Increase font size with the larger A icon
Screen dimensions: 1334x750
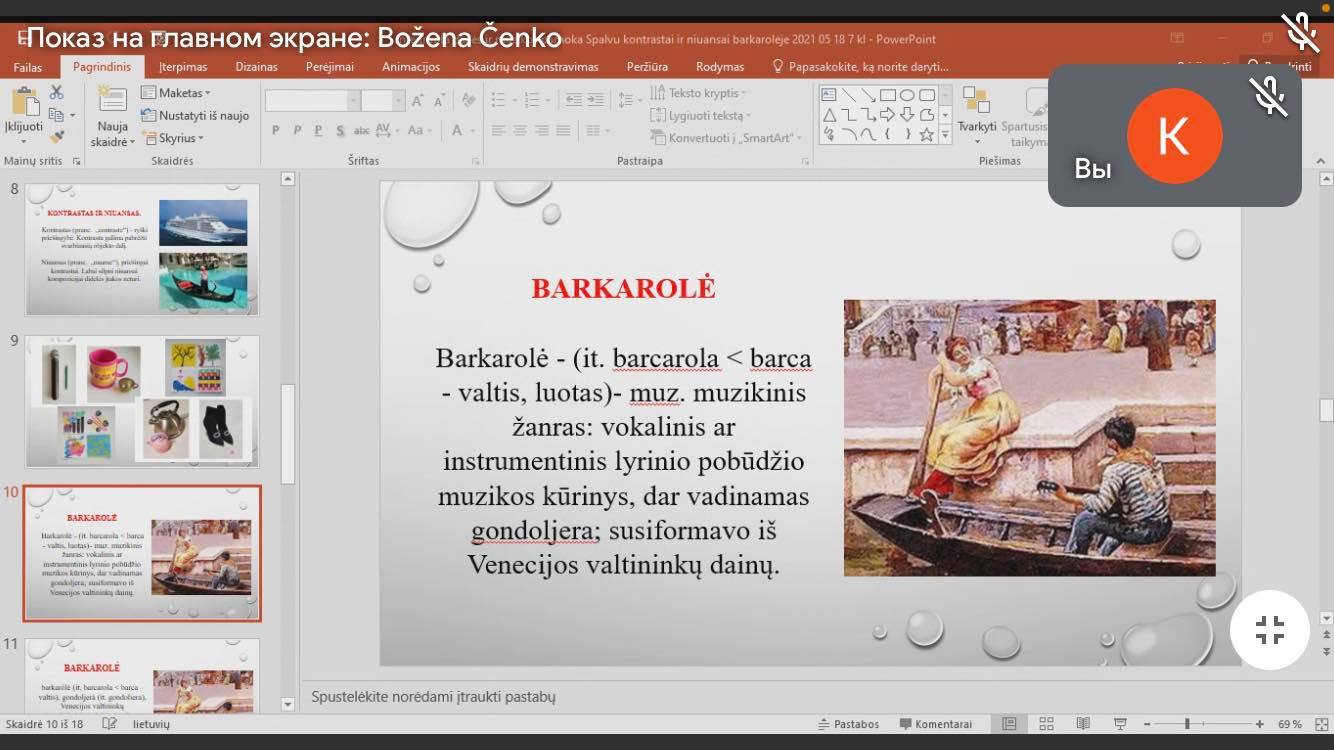pyautogui.click(x=419, y=101)
